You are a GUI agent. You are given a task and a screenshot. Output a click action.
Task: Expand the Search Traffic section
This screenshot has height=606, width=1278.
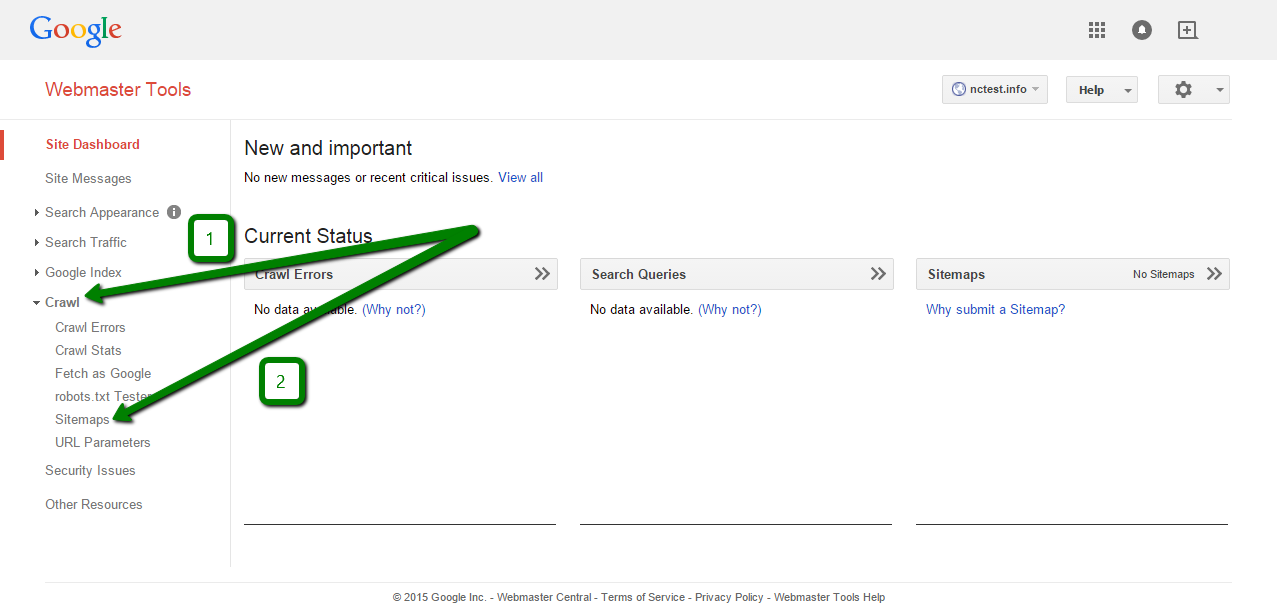tap(85, 242)
